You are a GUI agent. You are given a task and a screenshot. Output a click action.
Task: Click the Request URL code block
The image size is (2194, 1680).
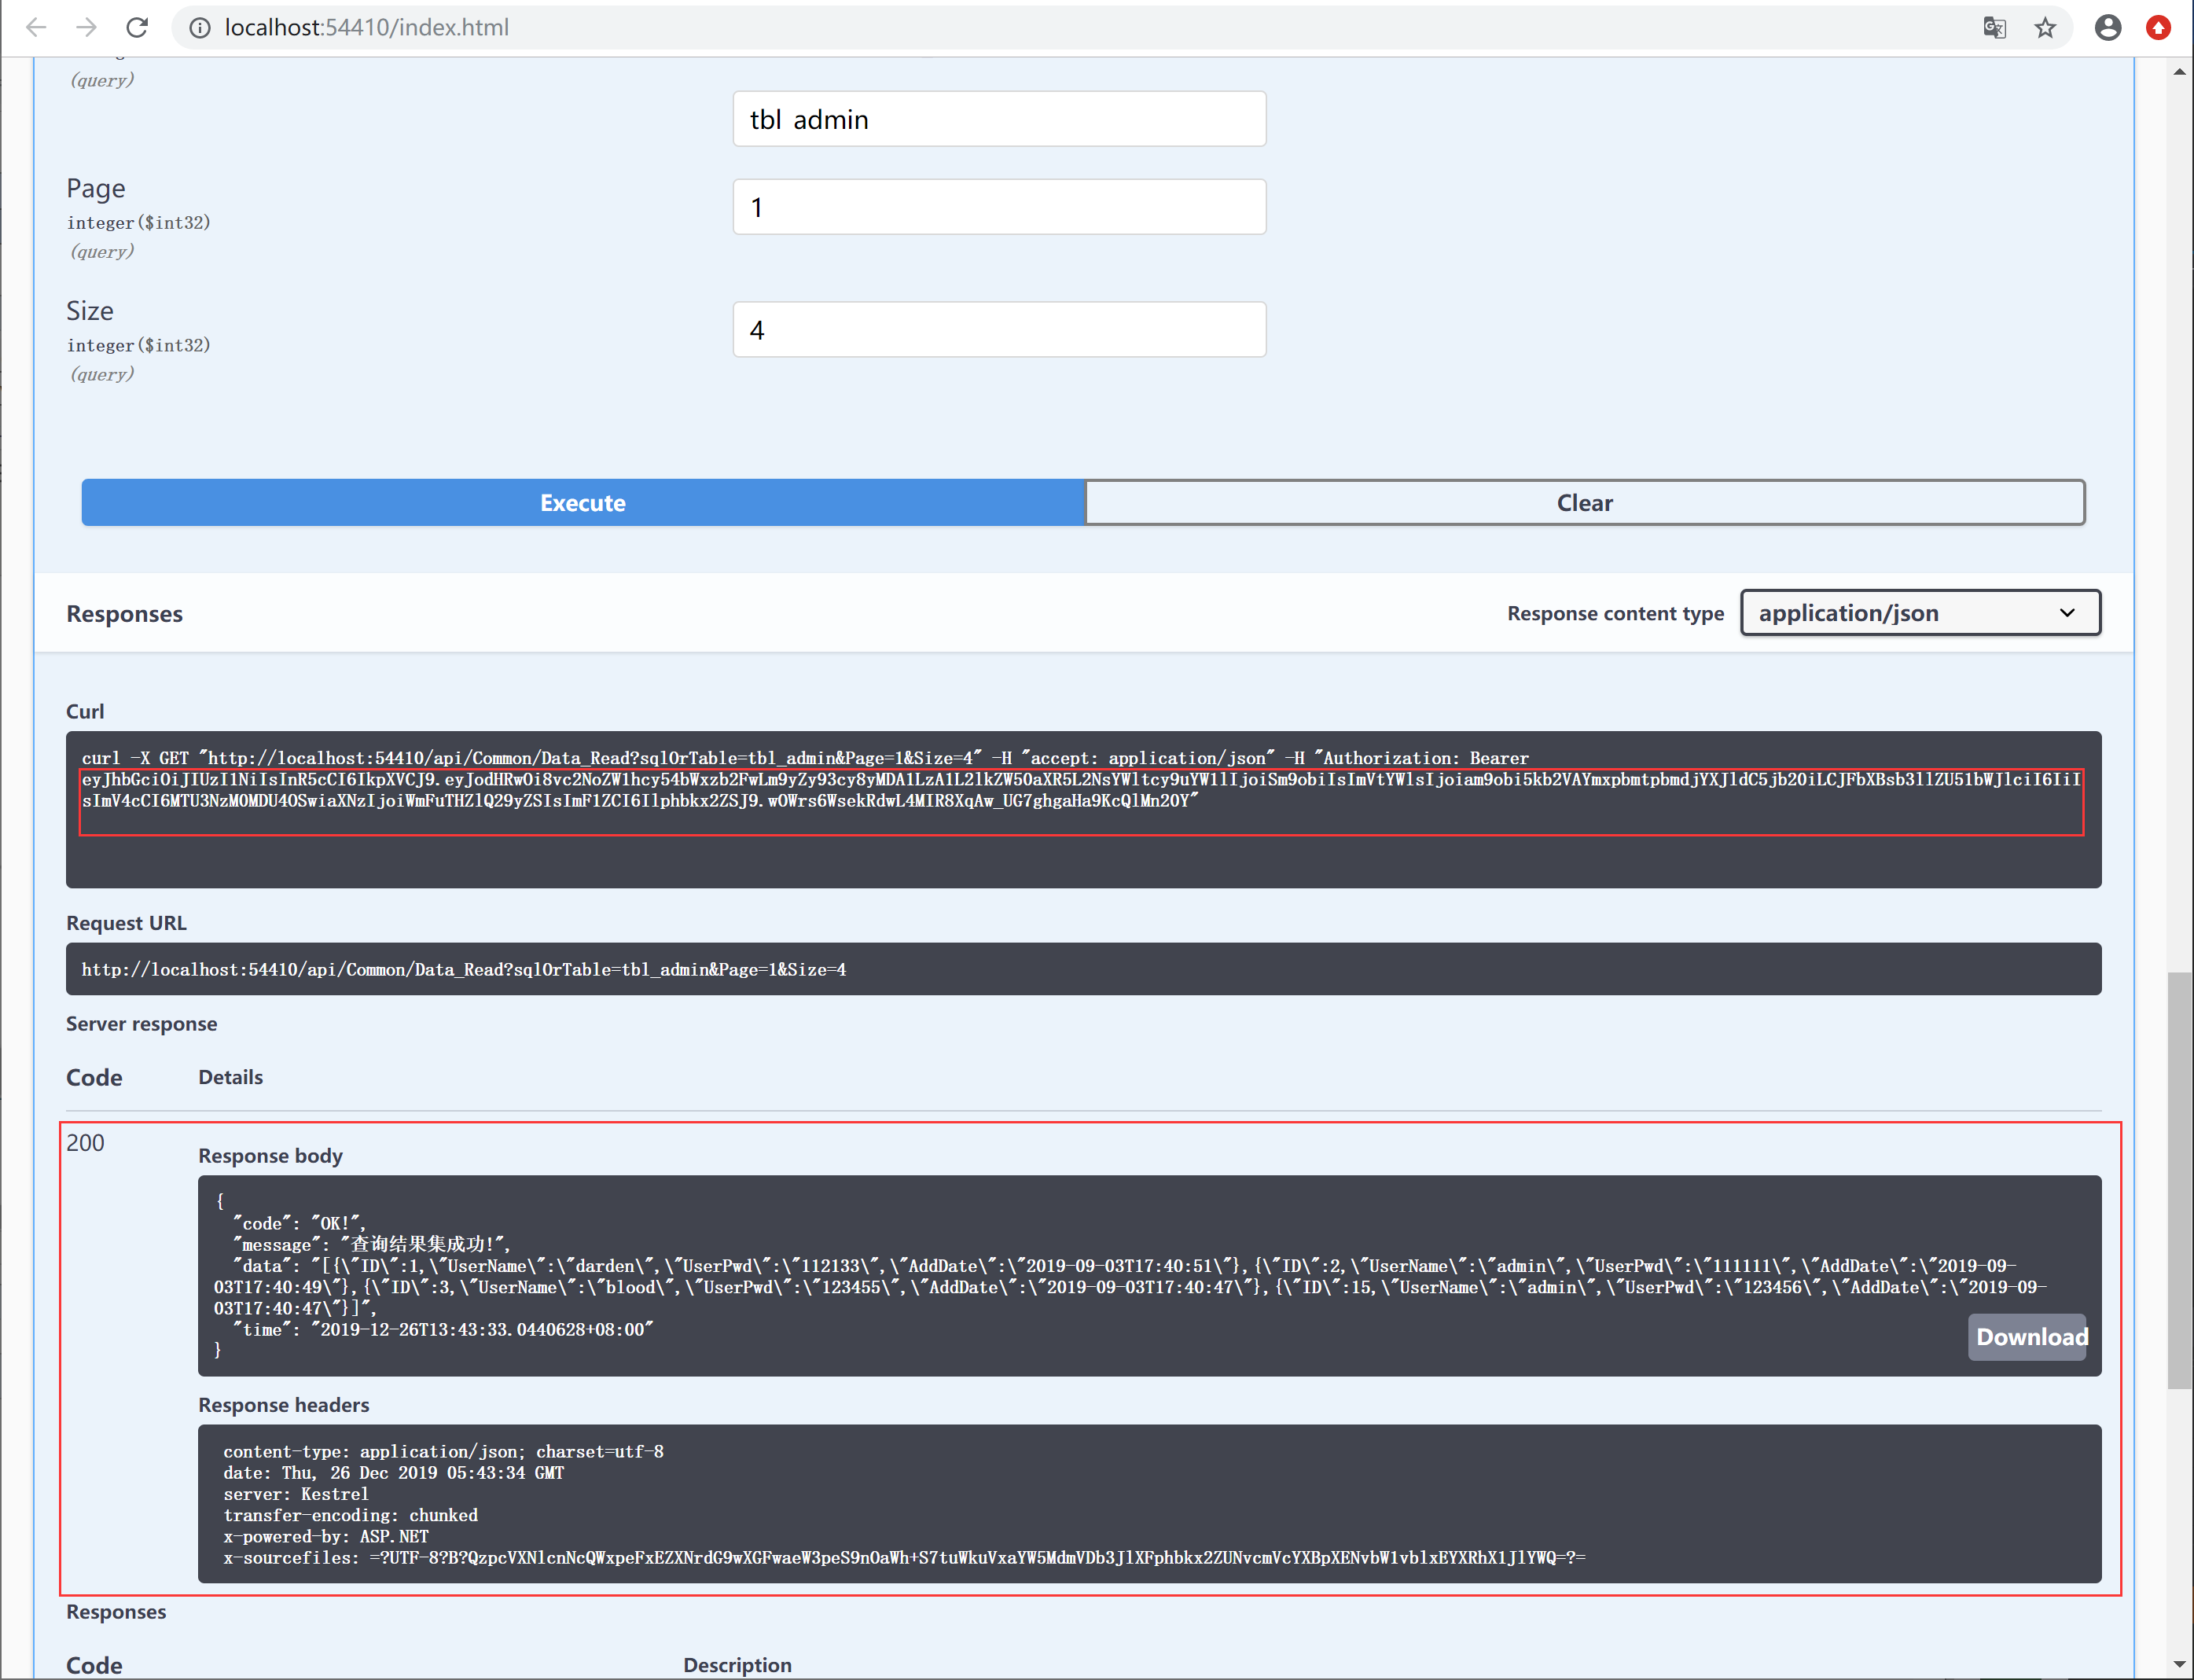click(1082, 969)
